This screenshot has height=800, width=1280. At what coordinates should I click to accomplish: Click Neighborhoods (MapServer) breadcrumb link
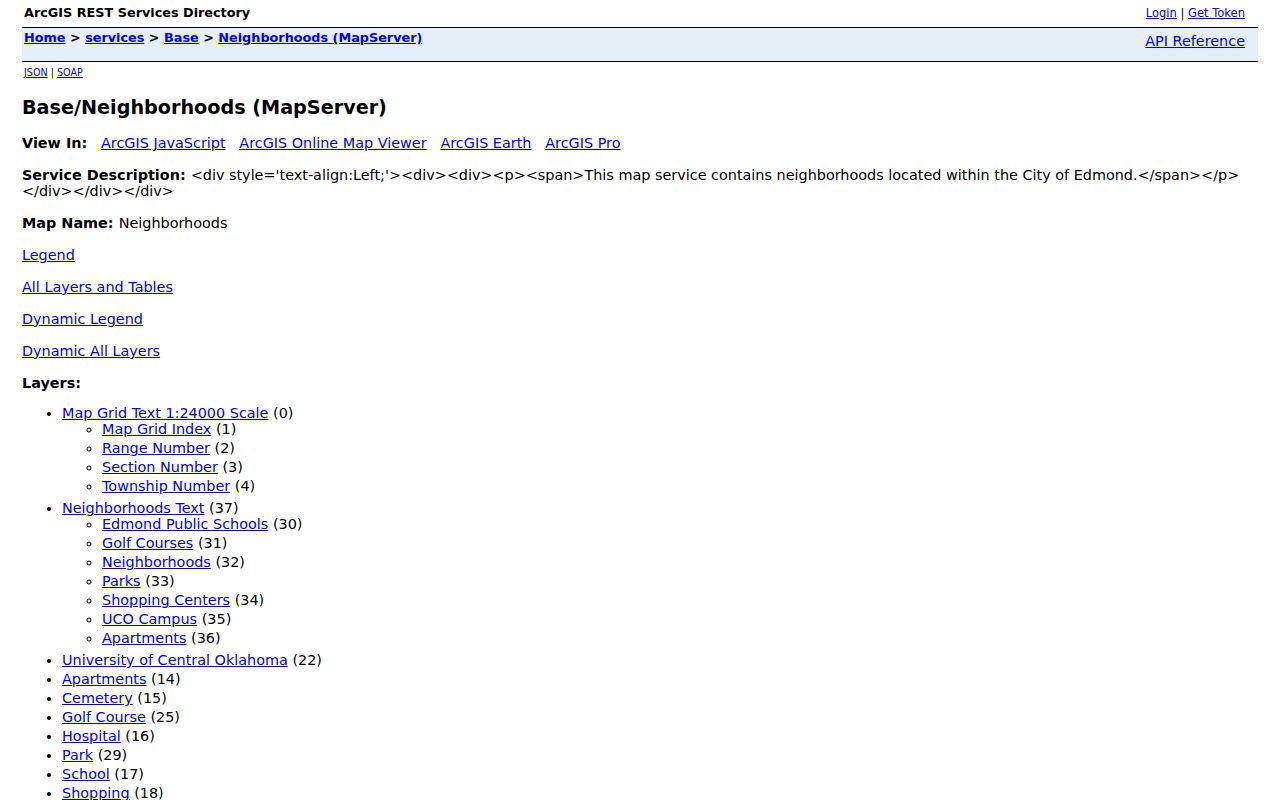(320, 38)
